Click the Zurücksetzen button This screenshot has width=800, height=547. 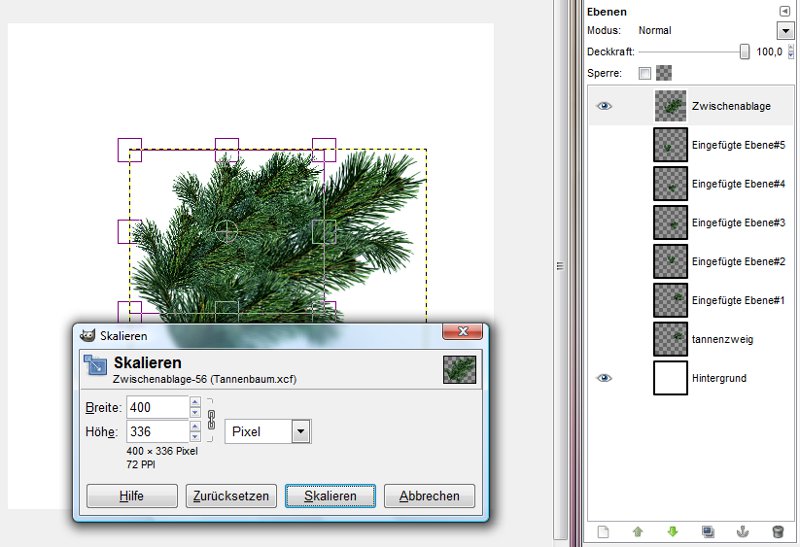pyautogui.click(x=231, y=496)
